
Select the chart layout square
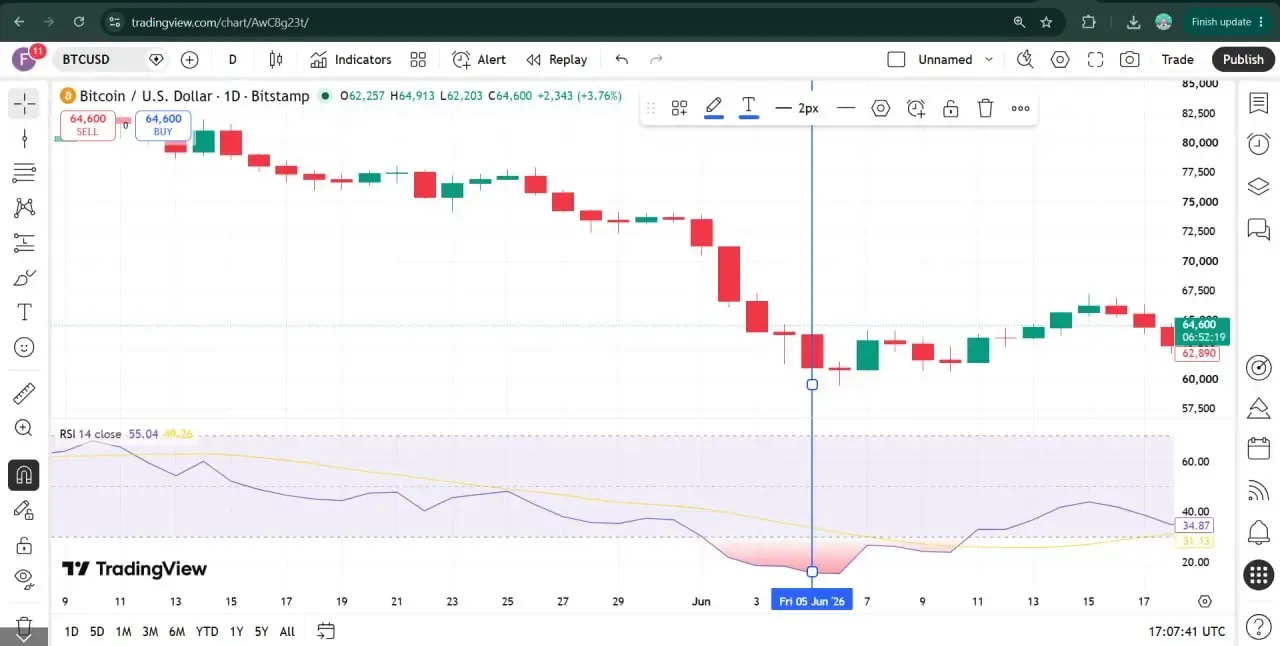click(x=896, y=60)
